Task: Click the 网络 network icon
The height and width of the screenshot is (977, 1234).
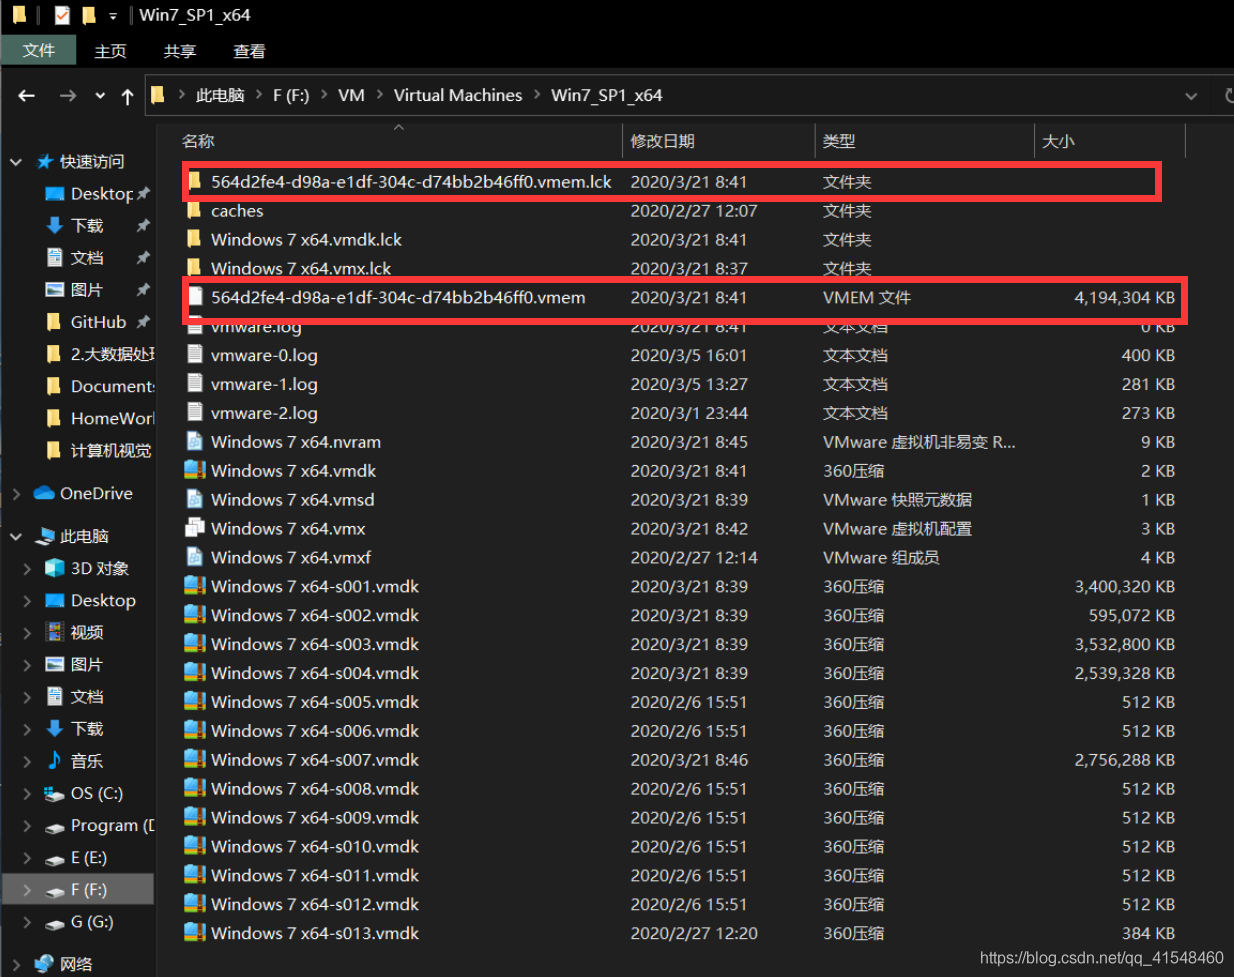Action: 44,964
